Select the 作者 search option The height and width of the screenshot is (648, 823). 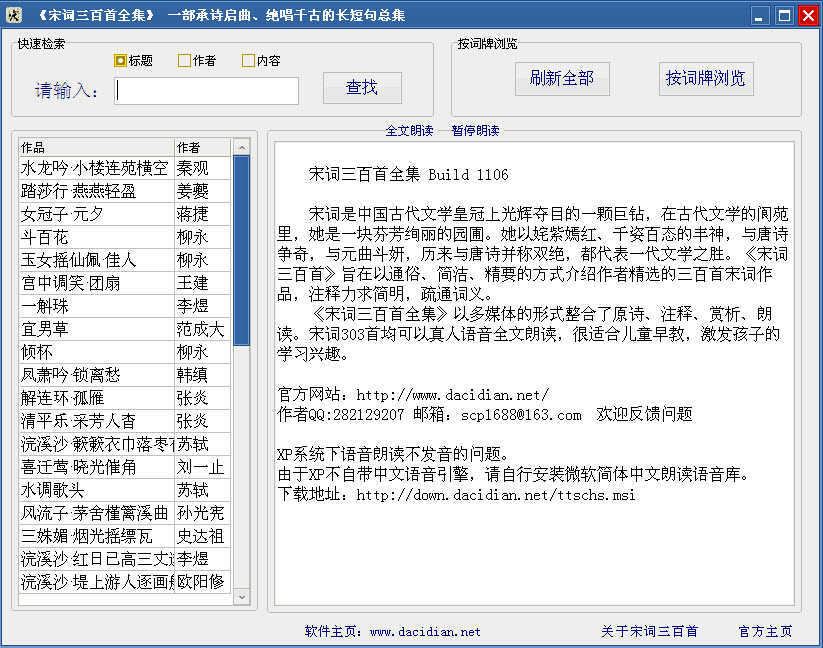pyautogui.click(x=184, y=61)
